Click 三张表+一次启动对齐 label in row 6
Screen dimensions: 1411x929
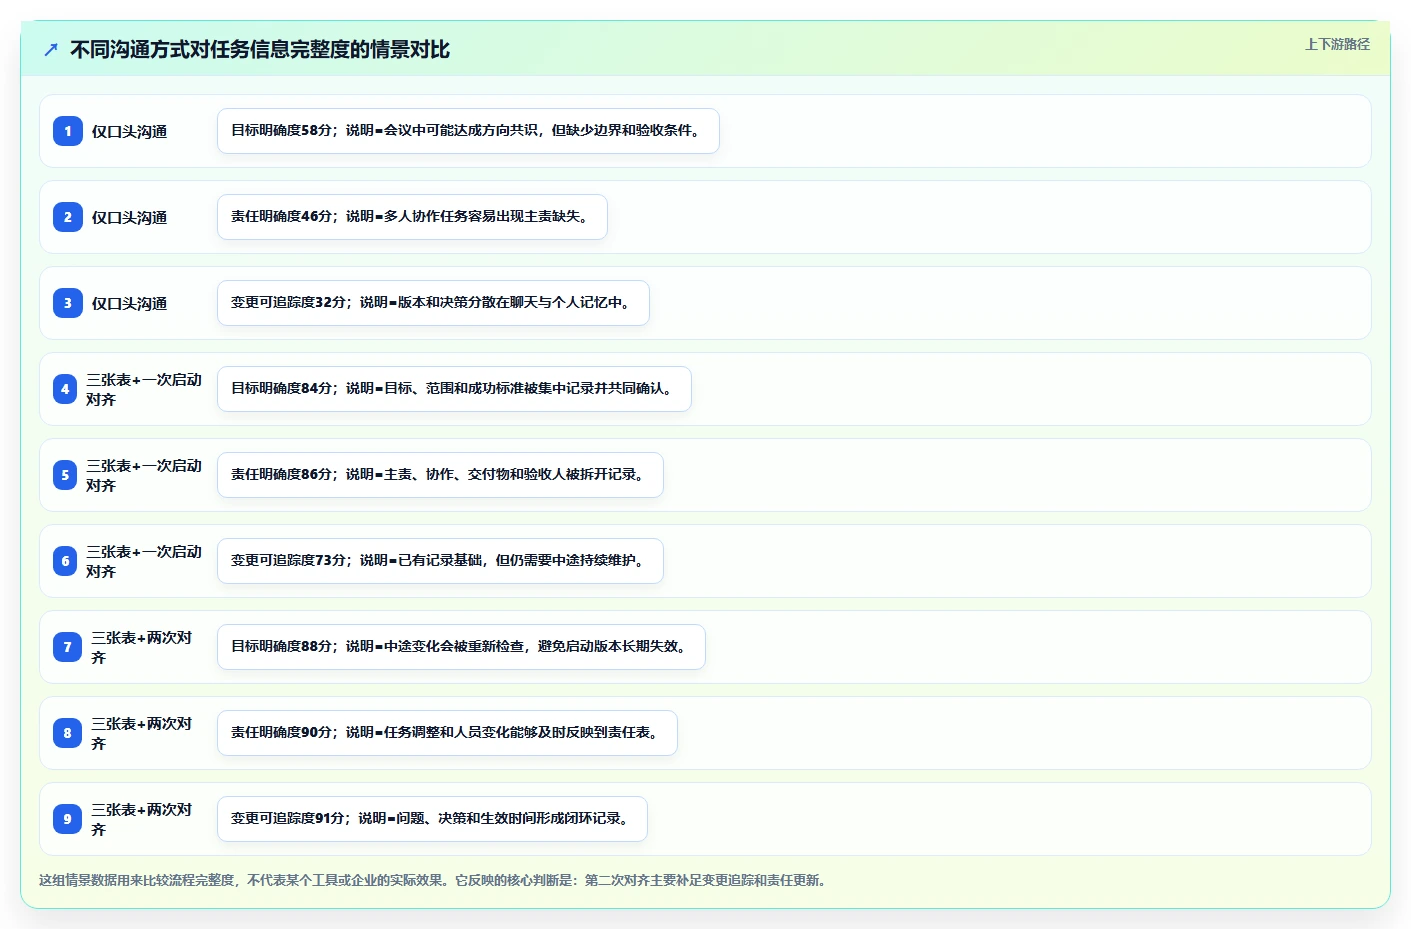[x=144, y=561]
